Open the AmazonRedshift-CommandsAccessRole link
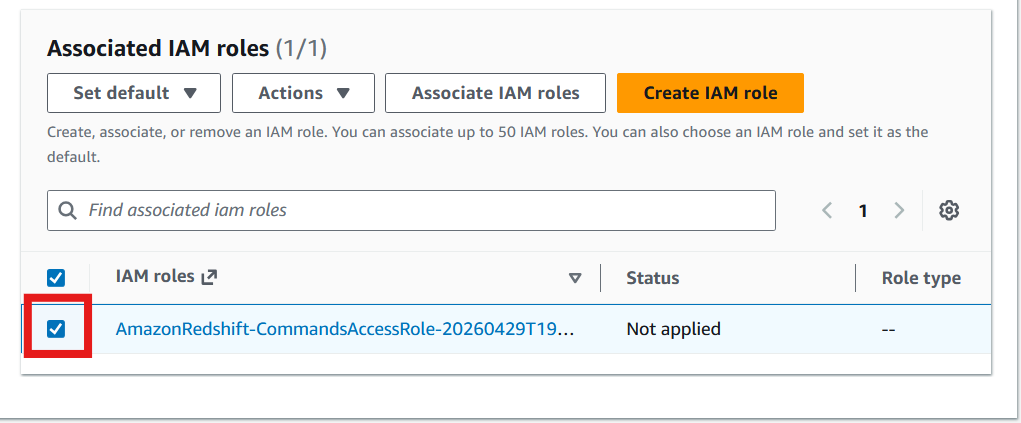1021x423 pixels. (x=345, y=329)
